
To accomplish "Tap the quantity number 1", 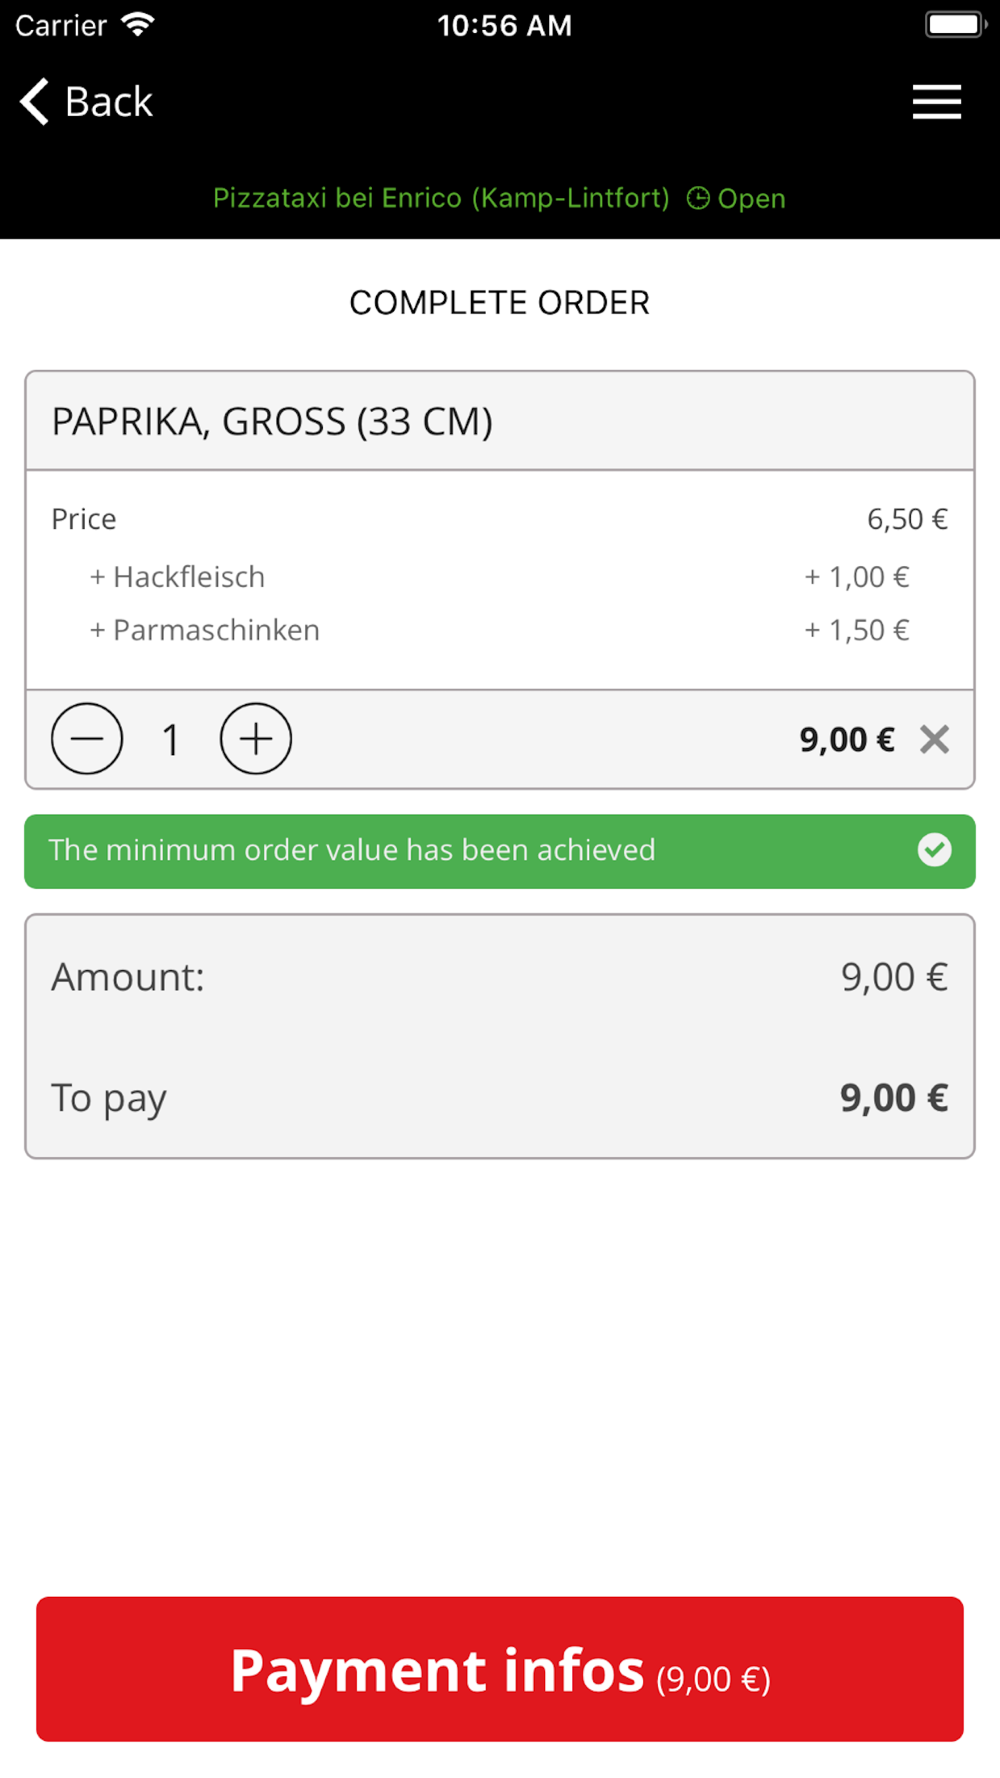I will click(171, 740).
